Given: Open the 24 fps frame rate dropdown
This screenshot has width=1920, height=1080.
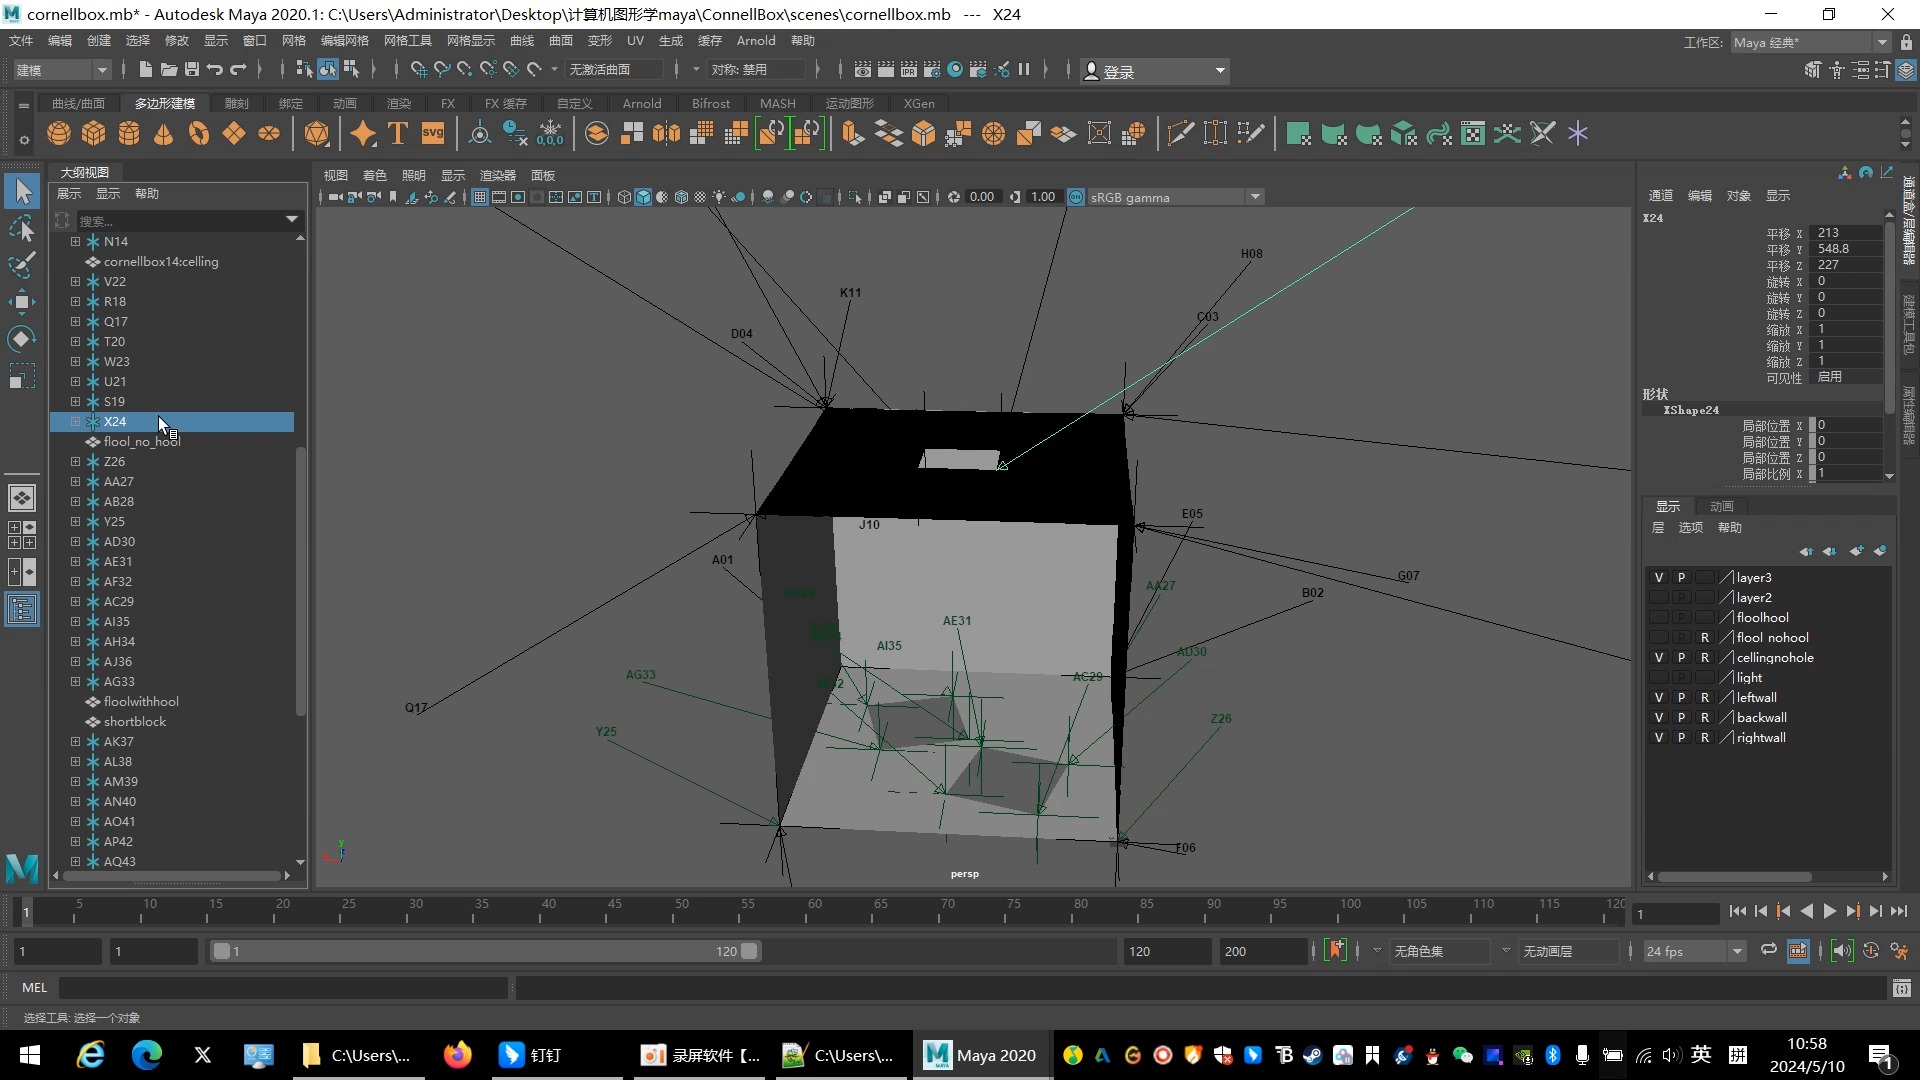Looking at the screenshot, I should (1694, 951).
